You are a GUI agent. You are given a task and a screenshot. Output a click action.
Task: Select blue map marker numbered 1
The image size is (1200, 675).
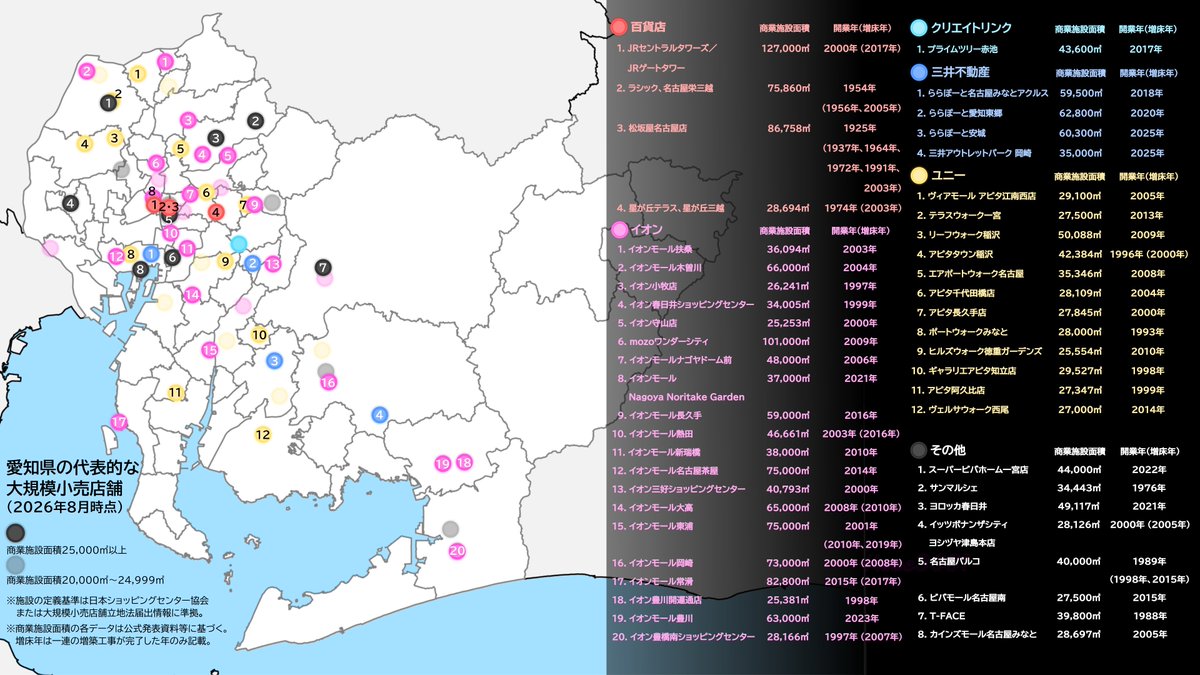(151, 254)
